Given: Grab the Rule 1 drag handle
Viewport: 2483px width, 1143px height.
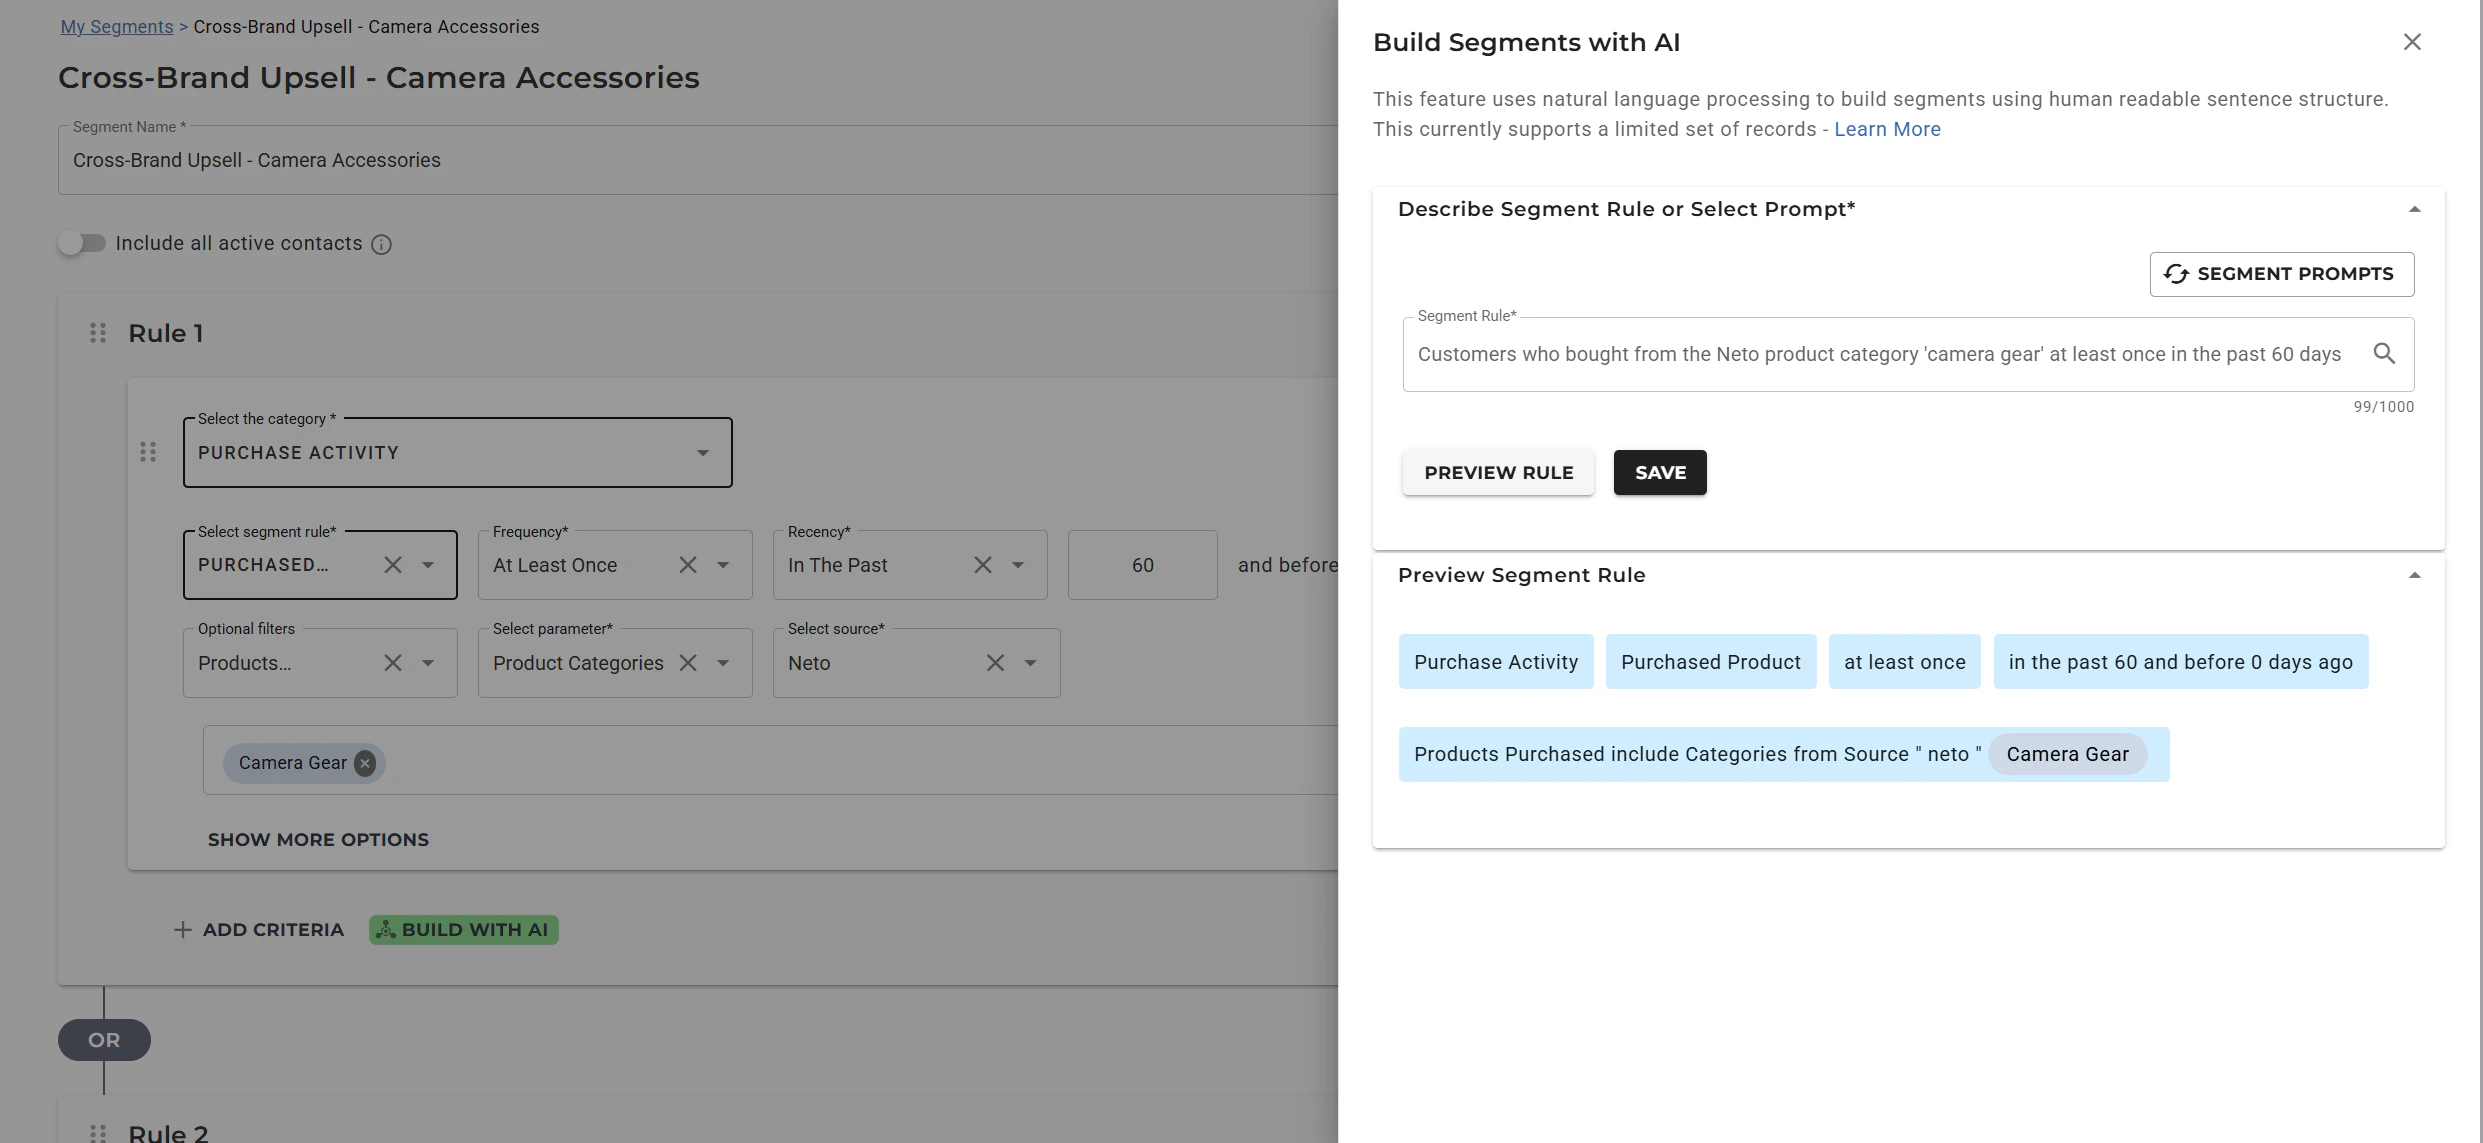Looking at the screenshot, I should click(97, 332).
